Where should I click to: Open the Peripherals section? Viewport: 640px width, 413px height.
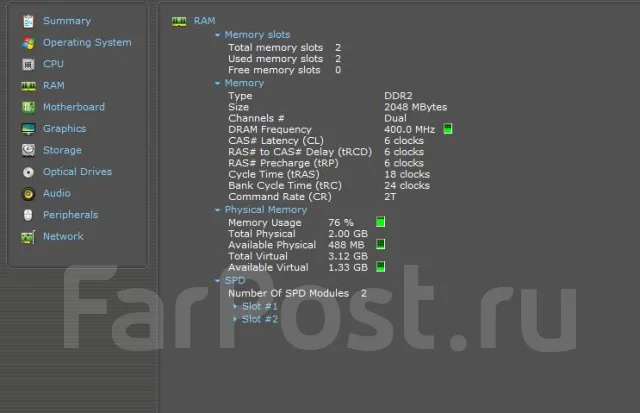[x=70, y=215]
